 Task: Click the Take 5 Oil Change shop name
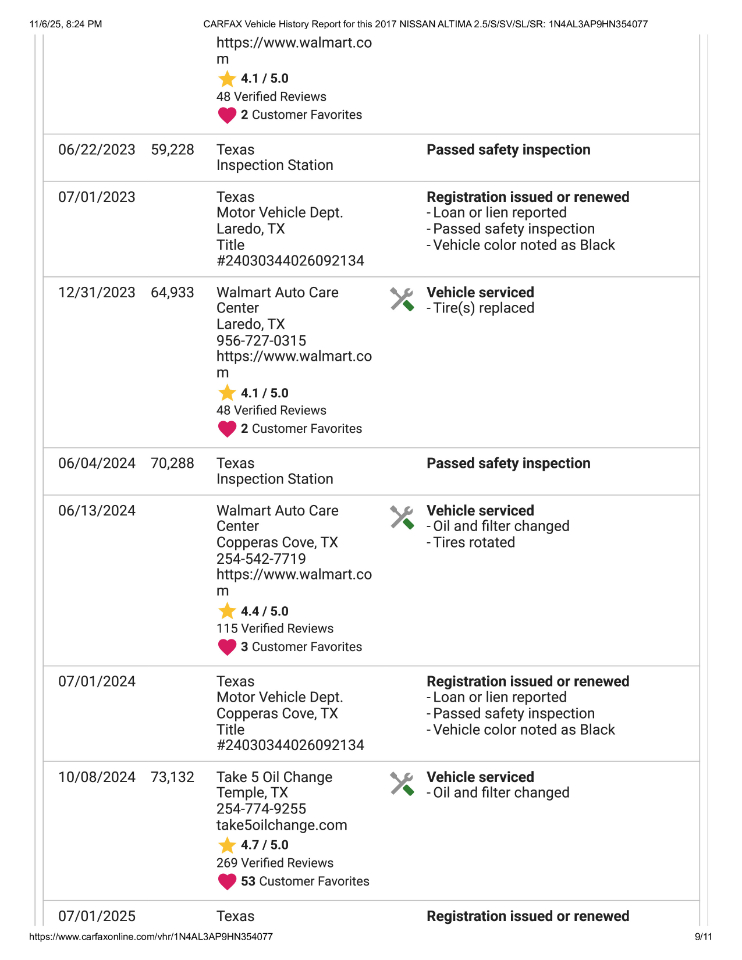coord(274,777)
